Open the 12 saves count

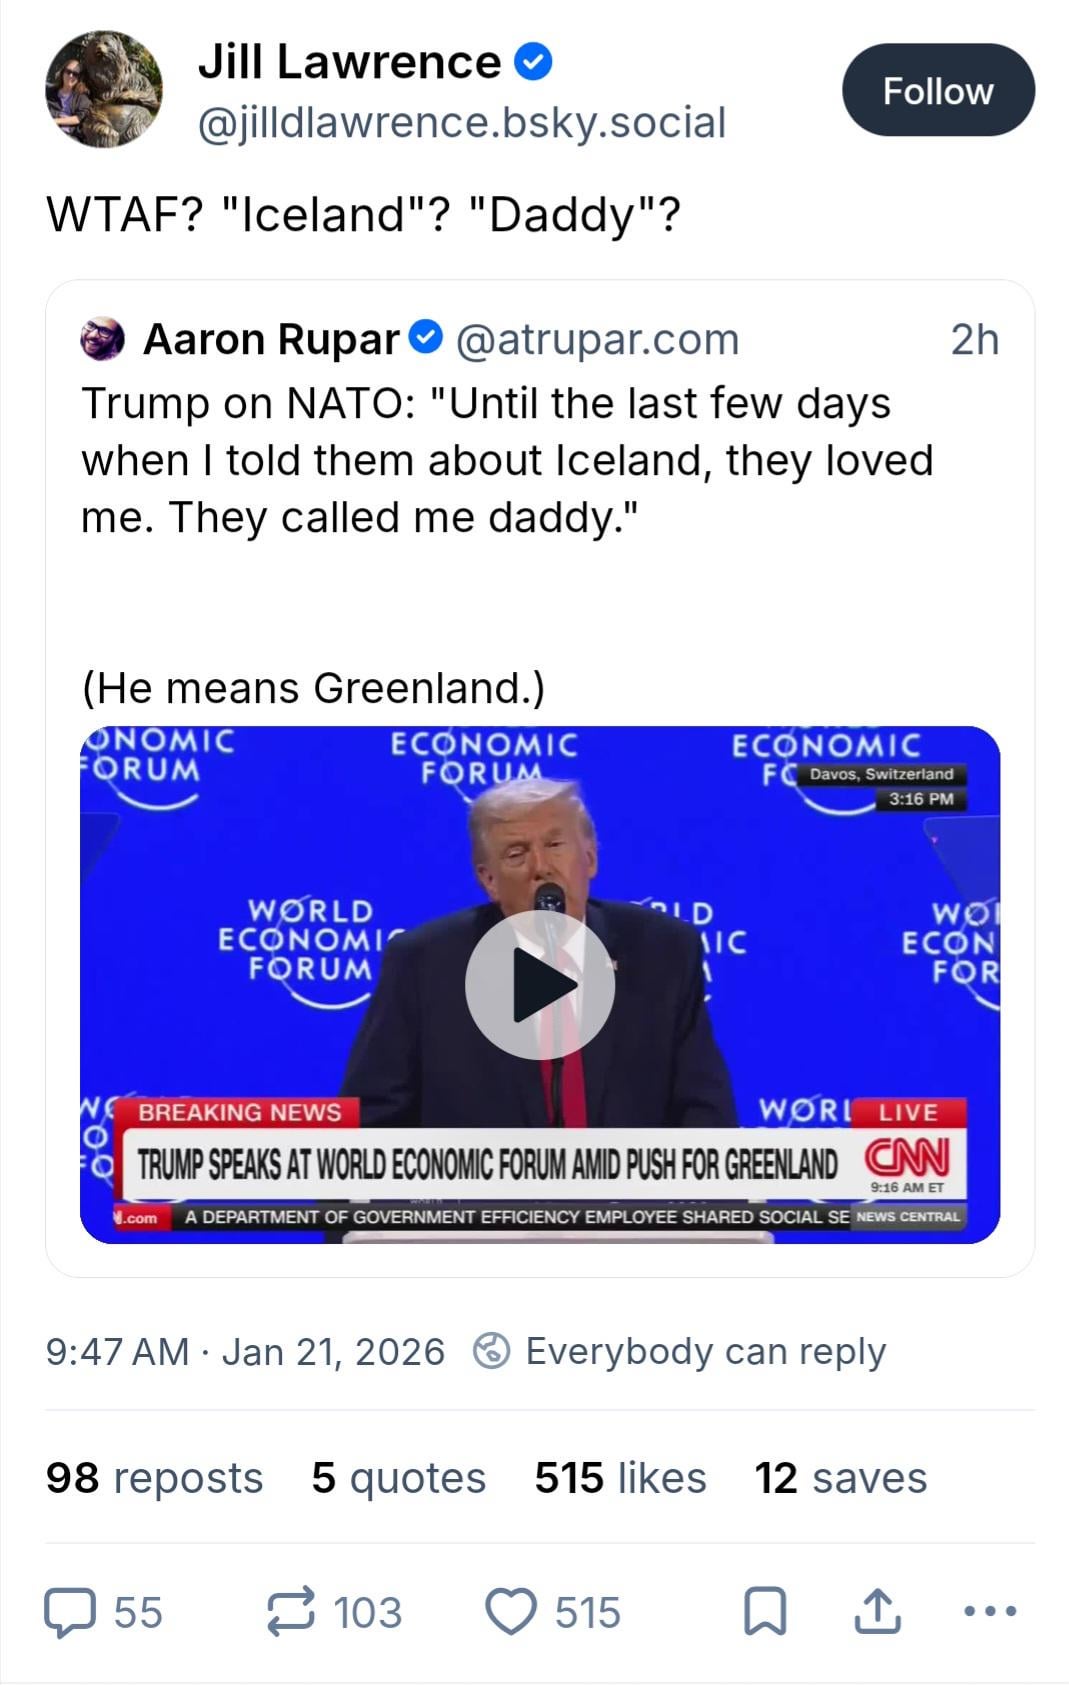click(840, 1478)
